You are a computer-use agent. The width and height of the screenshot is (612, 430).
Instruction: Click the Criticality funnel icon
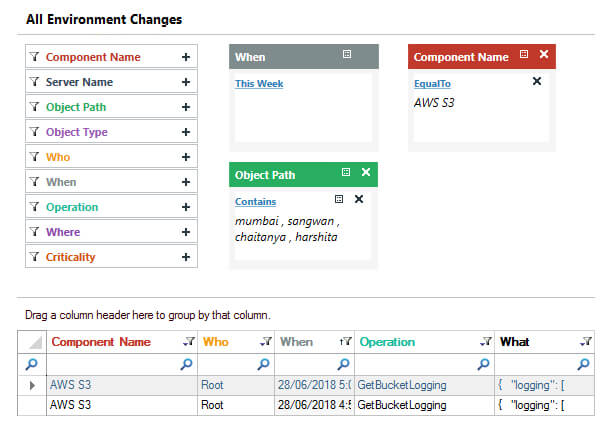coord(34,256)
